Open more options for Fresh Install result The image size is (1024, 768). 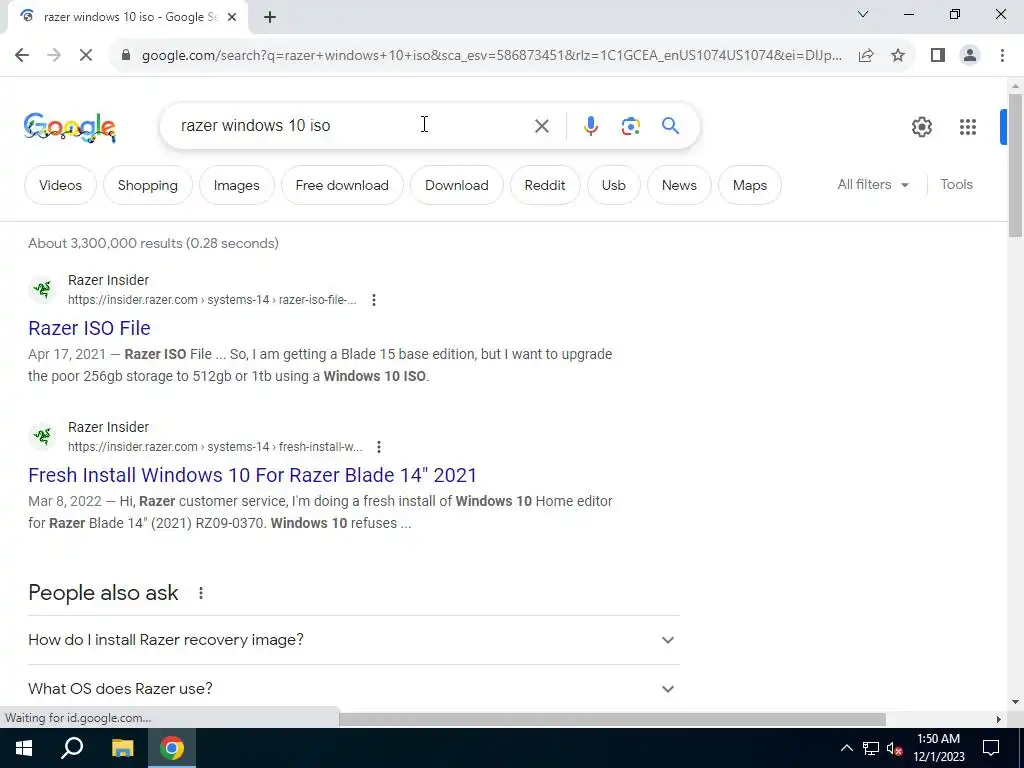tap(379, 447)
